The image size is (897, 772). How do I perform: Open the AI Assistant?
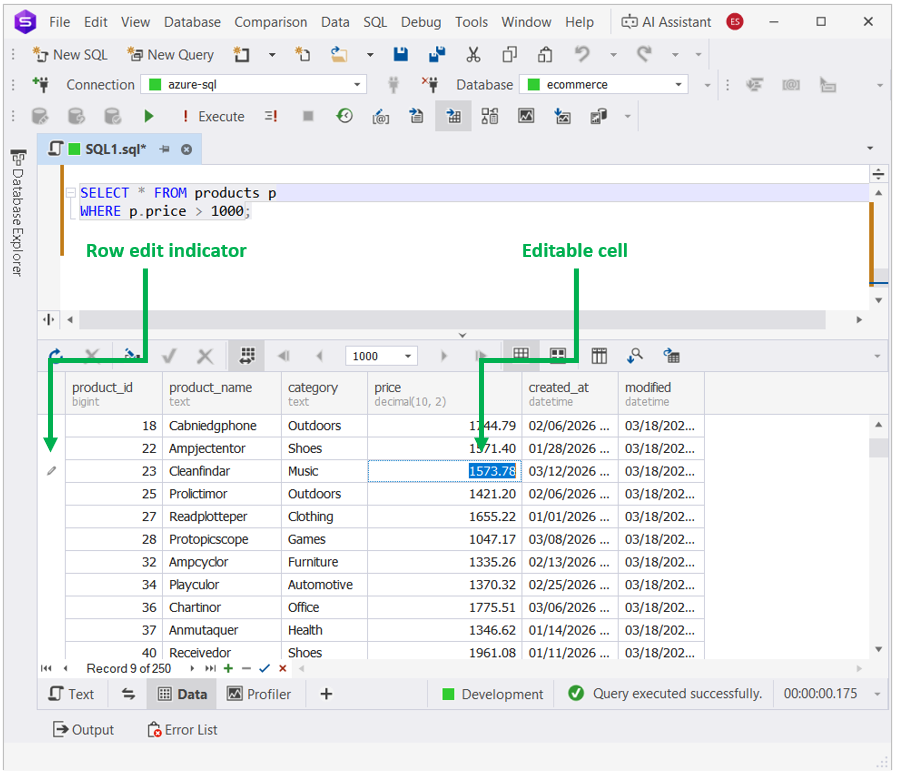pos(666,22)
